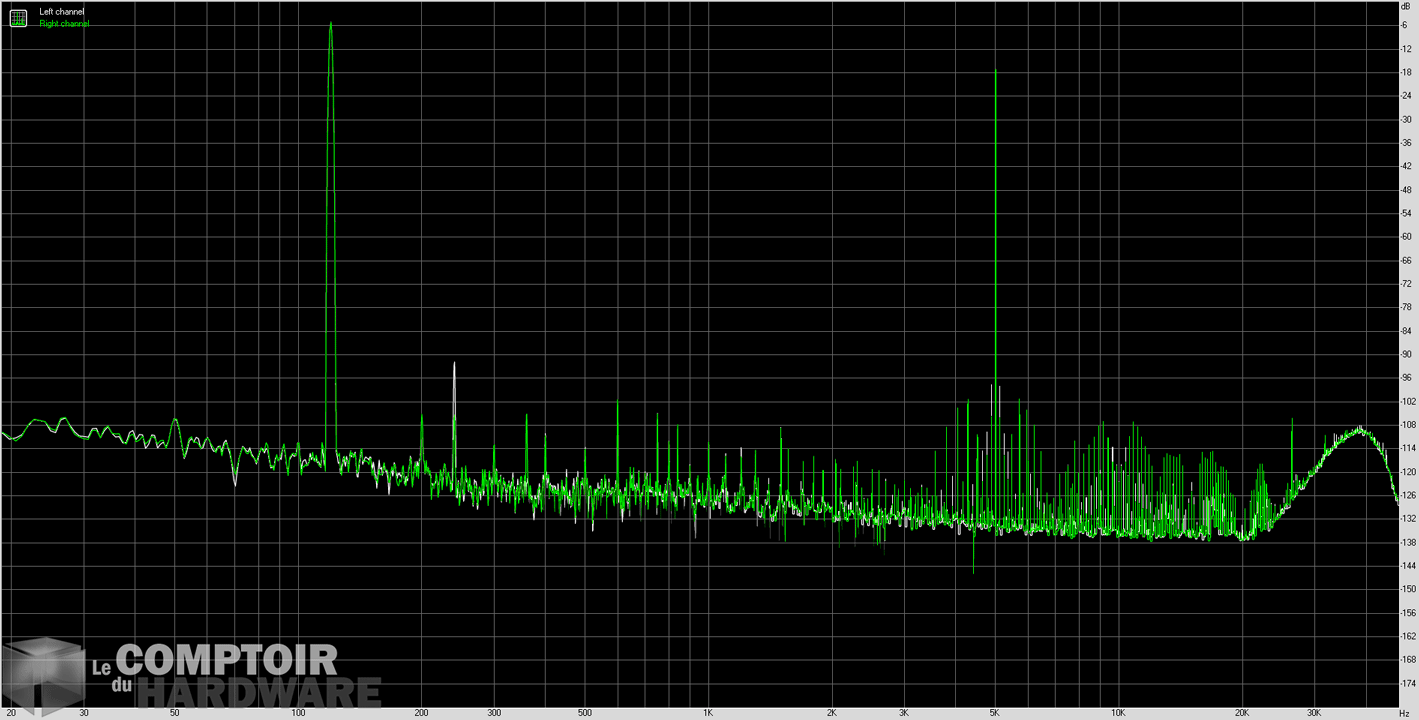Click the "Hz" unit label on the frequency axis
1419x720 pixels.
tap(1406, 713)
